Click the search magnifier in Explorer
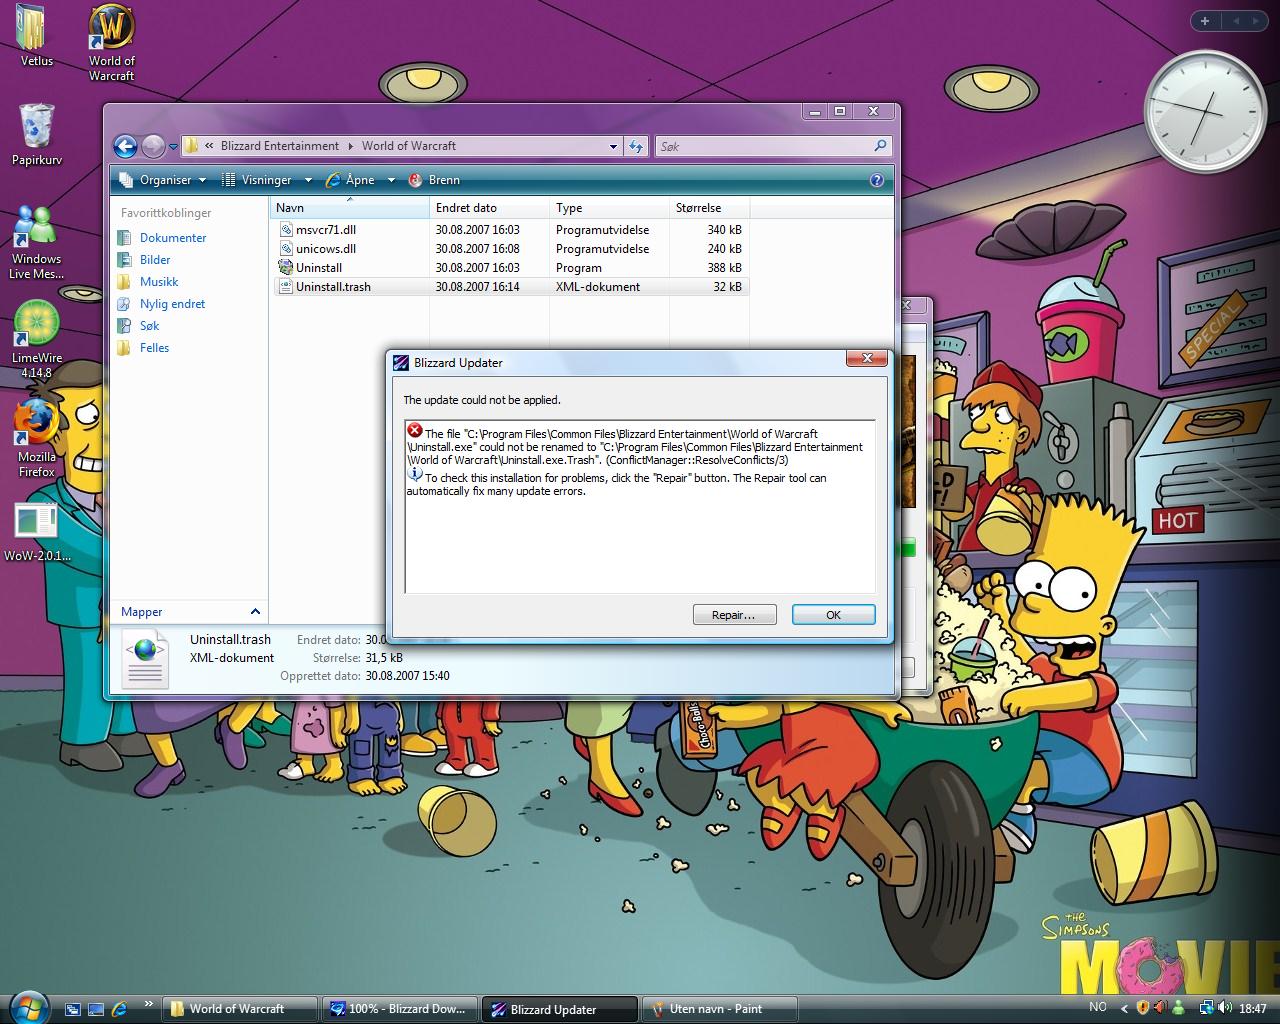This screenshot has width=1280, height=1024. pos(880,146)
